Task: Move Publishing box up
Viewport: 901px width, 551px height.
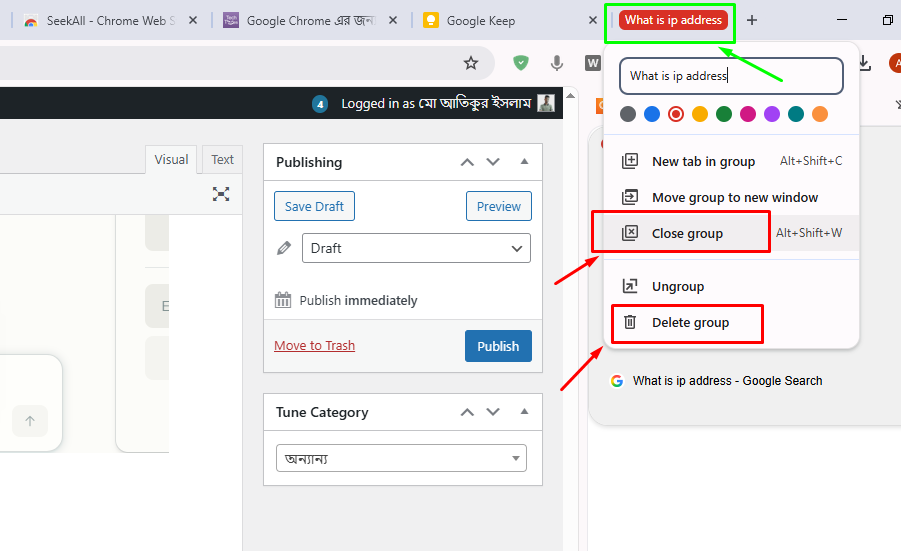Action: [467, 162]
